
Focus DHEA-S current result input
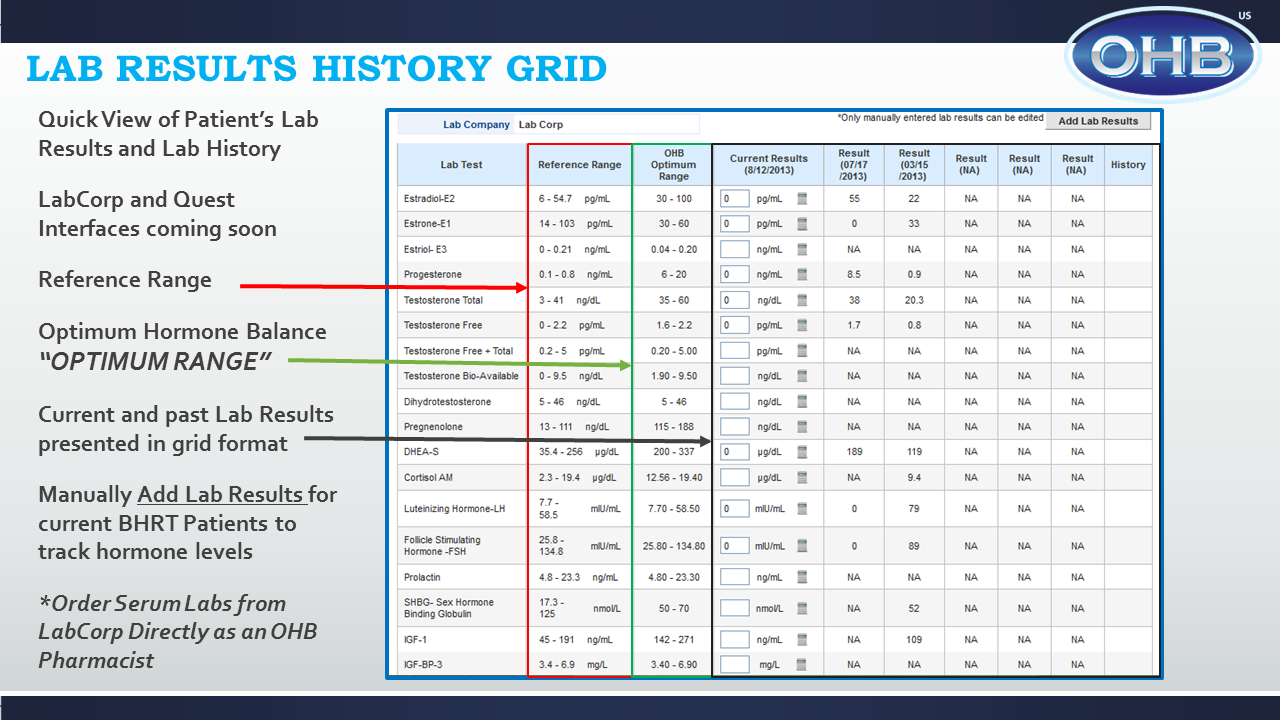tap(735, 453)
